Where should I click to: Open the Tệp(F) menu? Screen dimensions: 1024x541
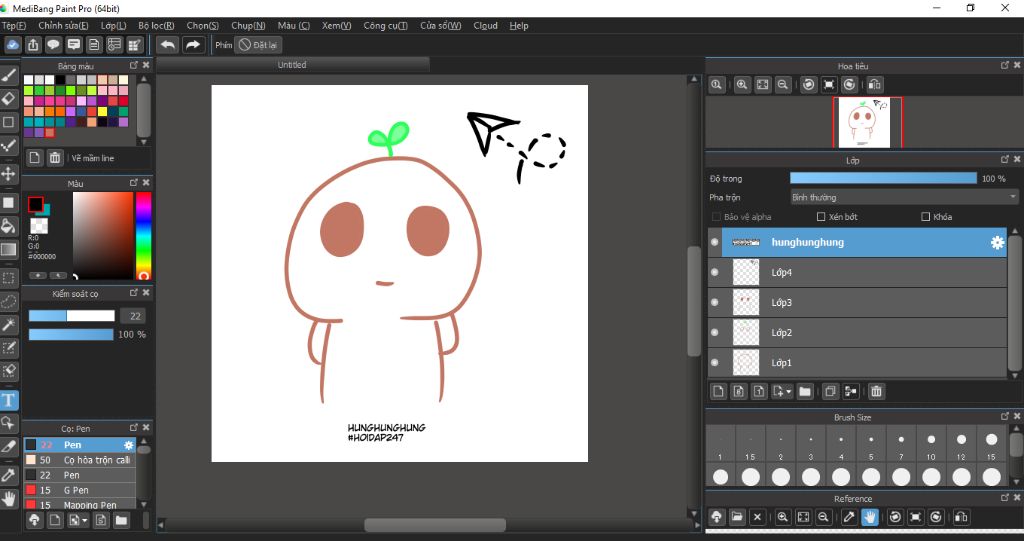[x=13, y=25]
